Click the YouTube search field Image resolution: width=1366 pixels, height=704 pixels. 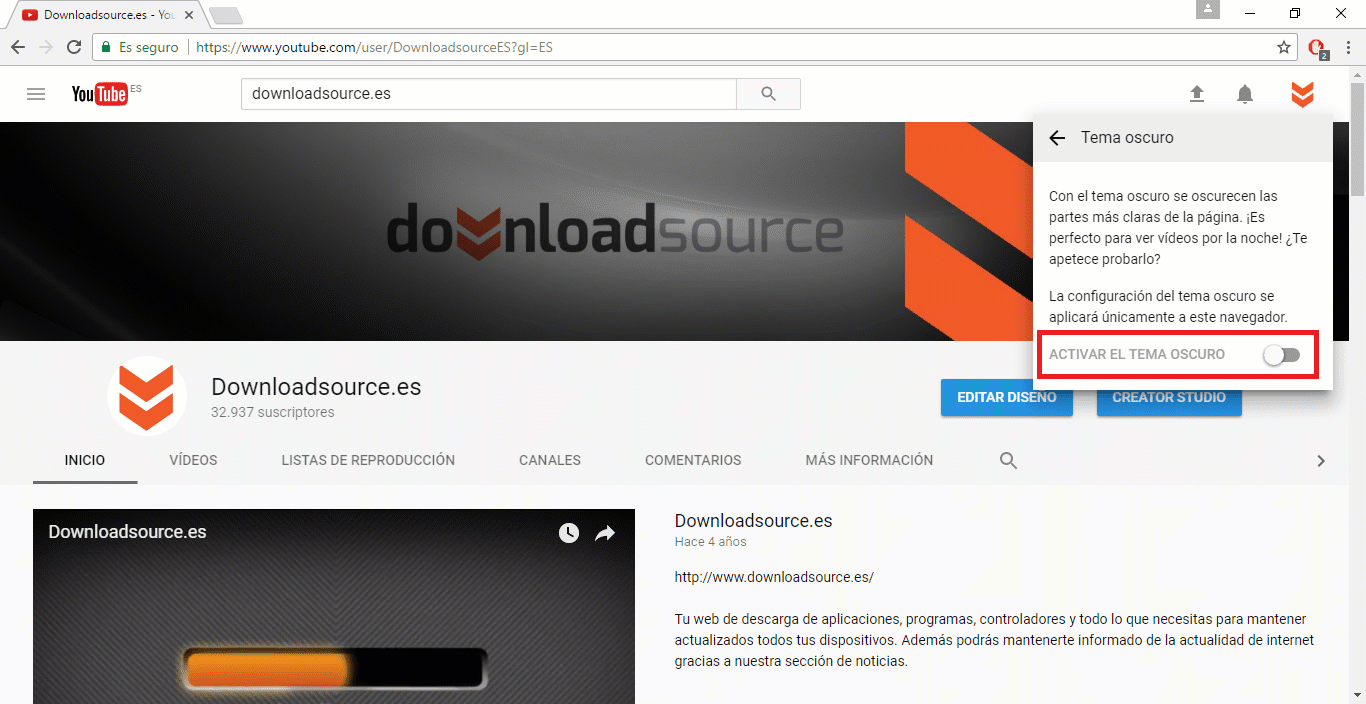click(x=489, y=94)
